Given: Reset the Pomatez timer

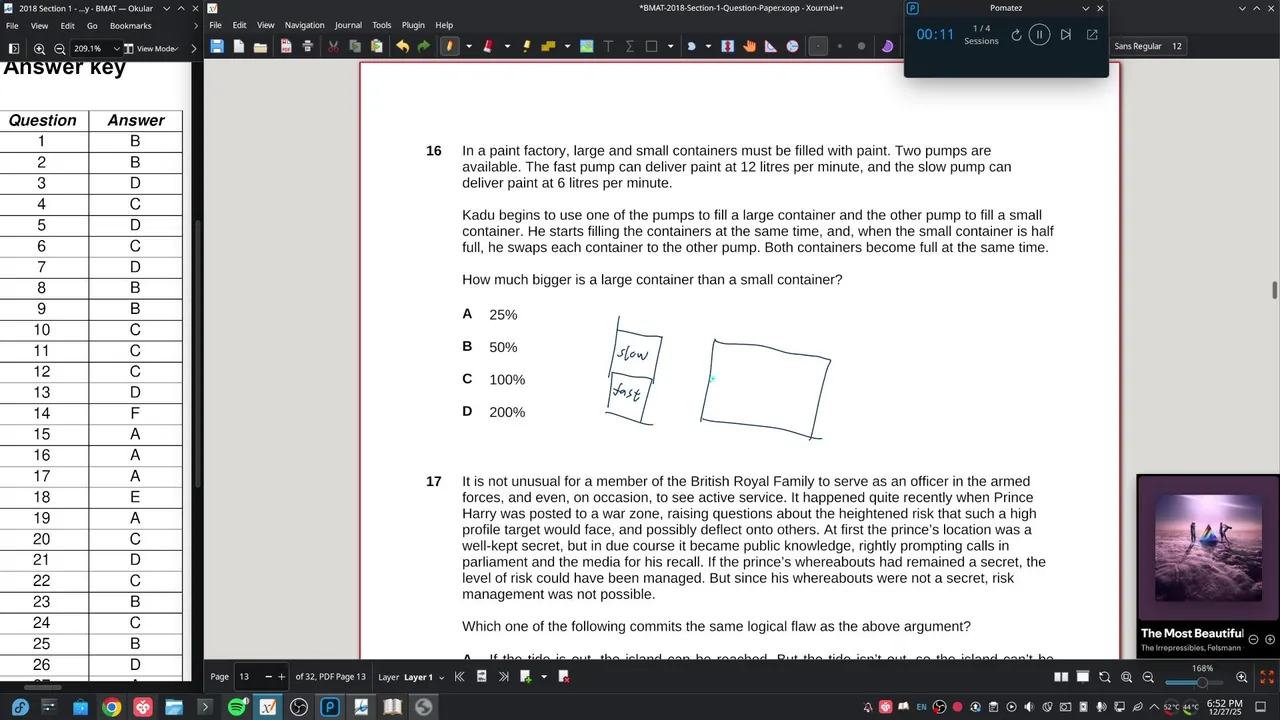Looking at the screenshot, I should pyautogui.click(x=1016, y=34).
